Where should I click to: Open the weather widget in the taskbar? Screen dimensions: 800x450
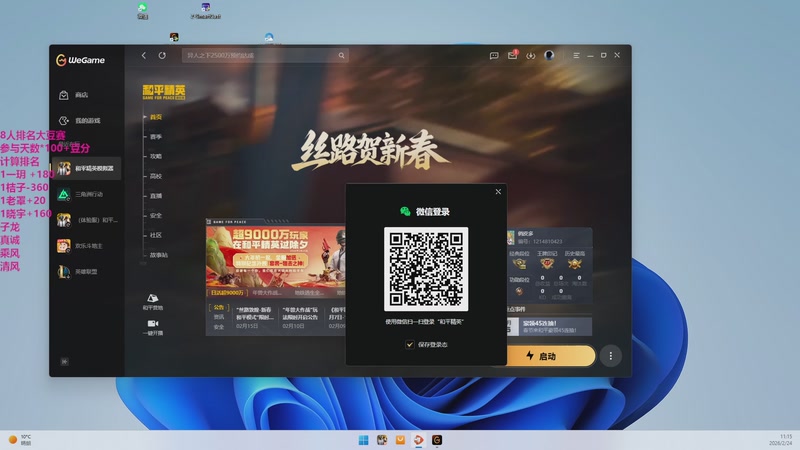(x=20, y=440)
